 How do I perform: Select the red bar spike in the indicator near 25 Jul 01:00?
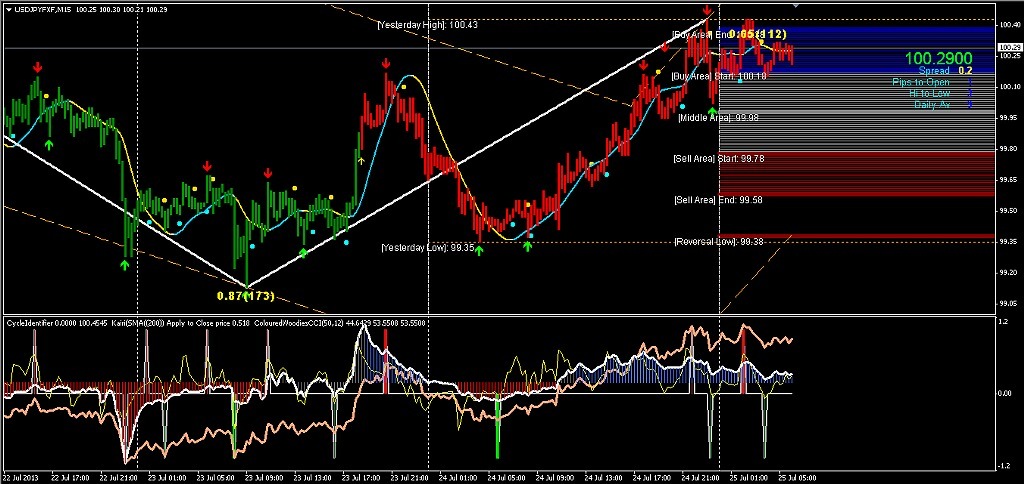[743, 359]
